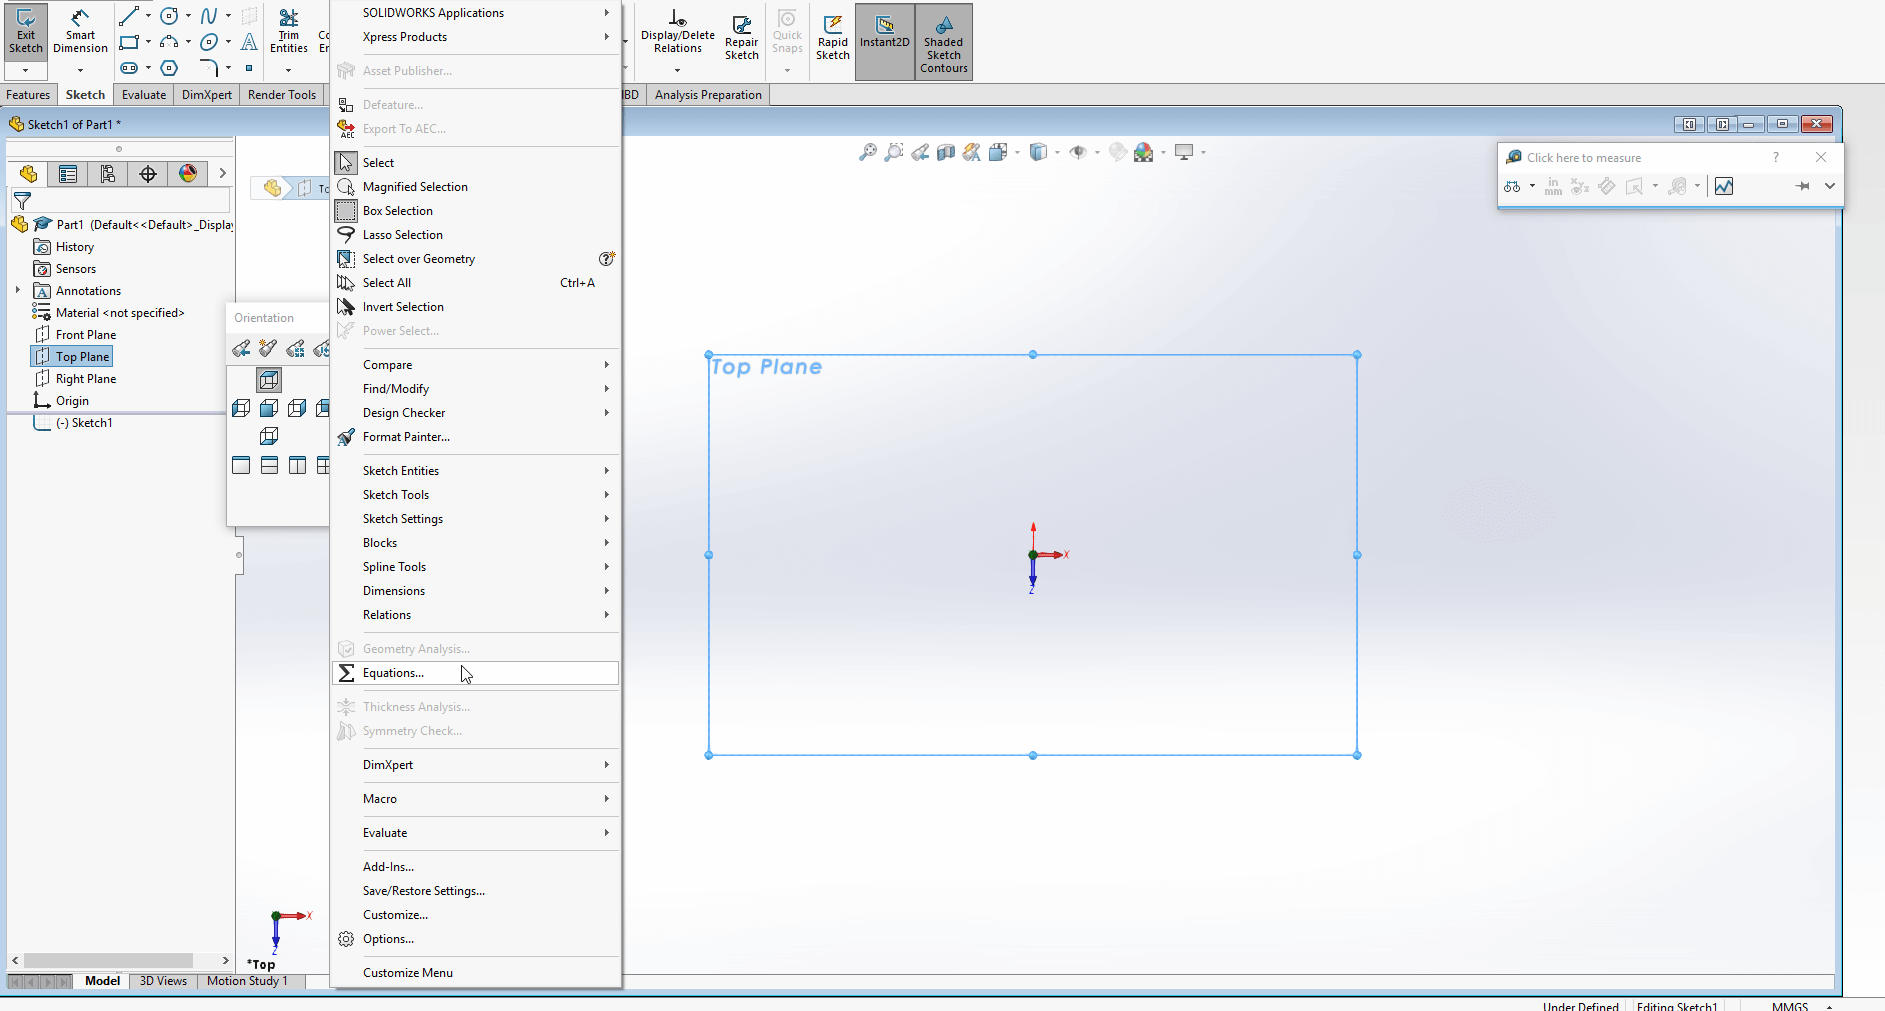Image resolution: width=1885 pixels, height=1011 pixels.
Task: Open the Sketch Entities submenu
Action: click(x=476, y=471)
